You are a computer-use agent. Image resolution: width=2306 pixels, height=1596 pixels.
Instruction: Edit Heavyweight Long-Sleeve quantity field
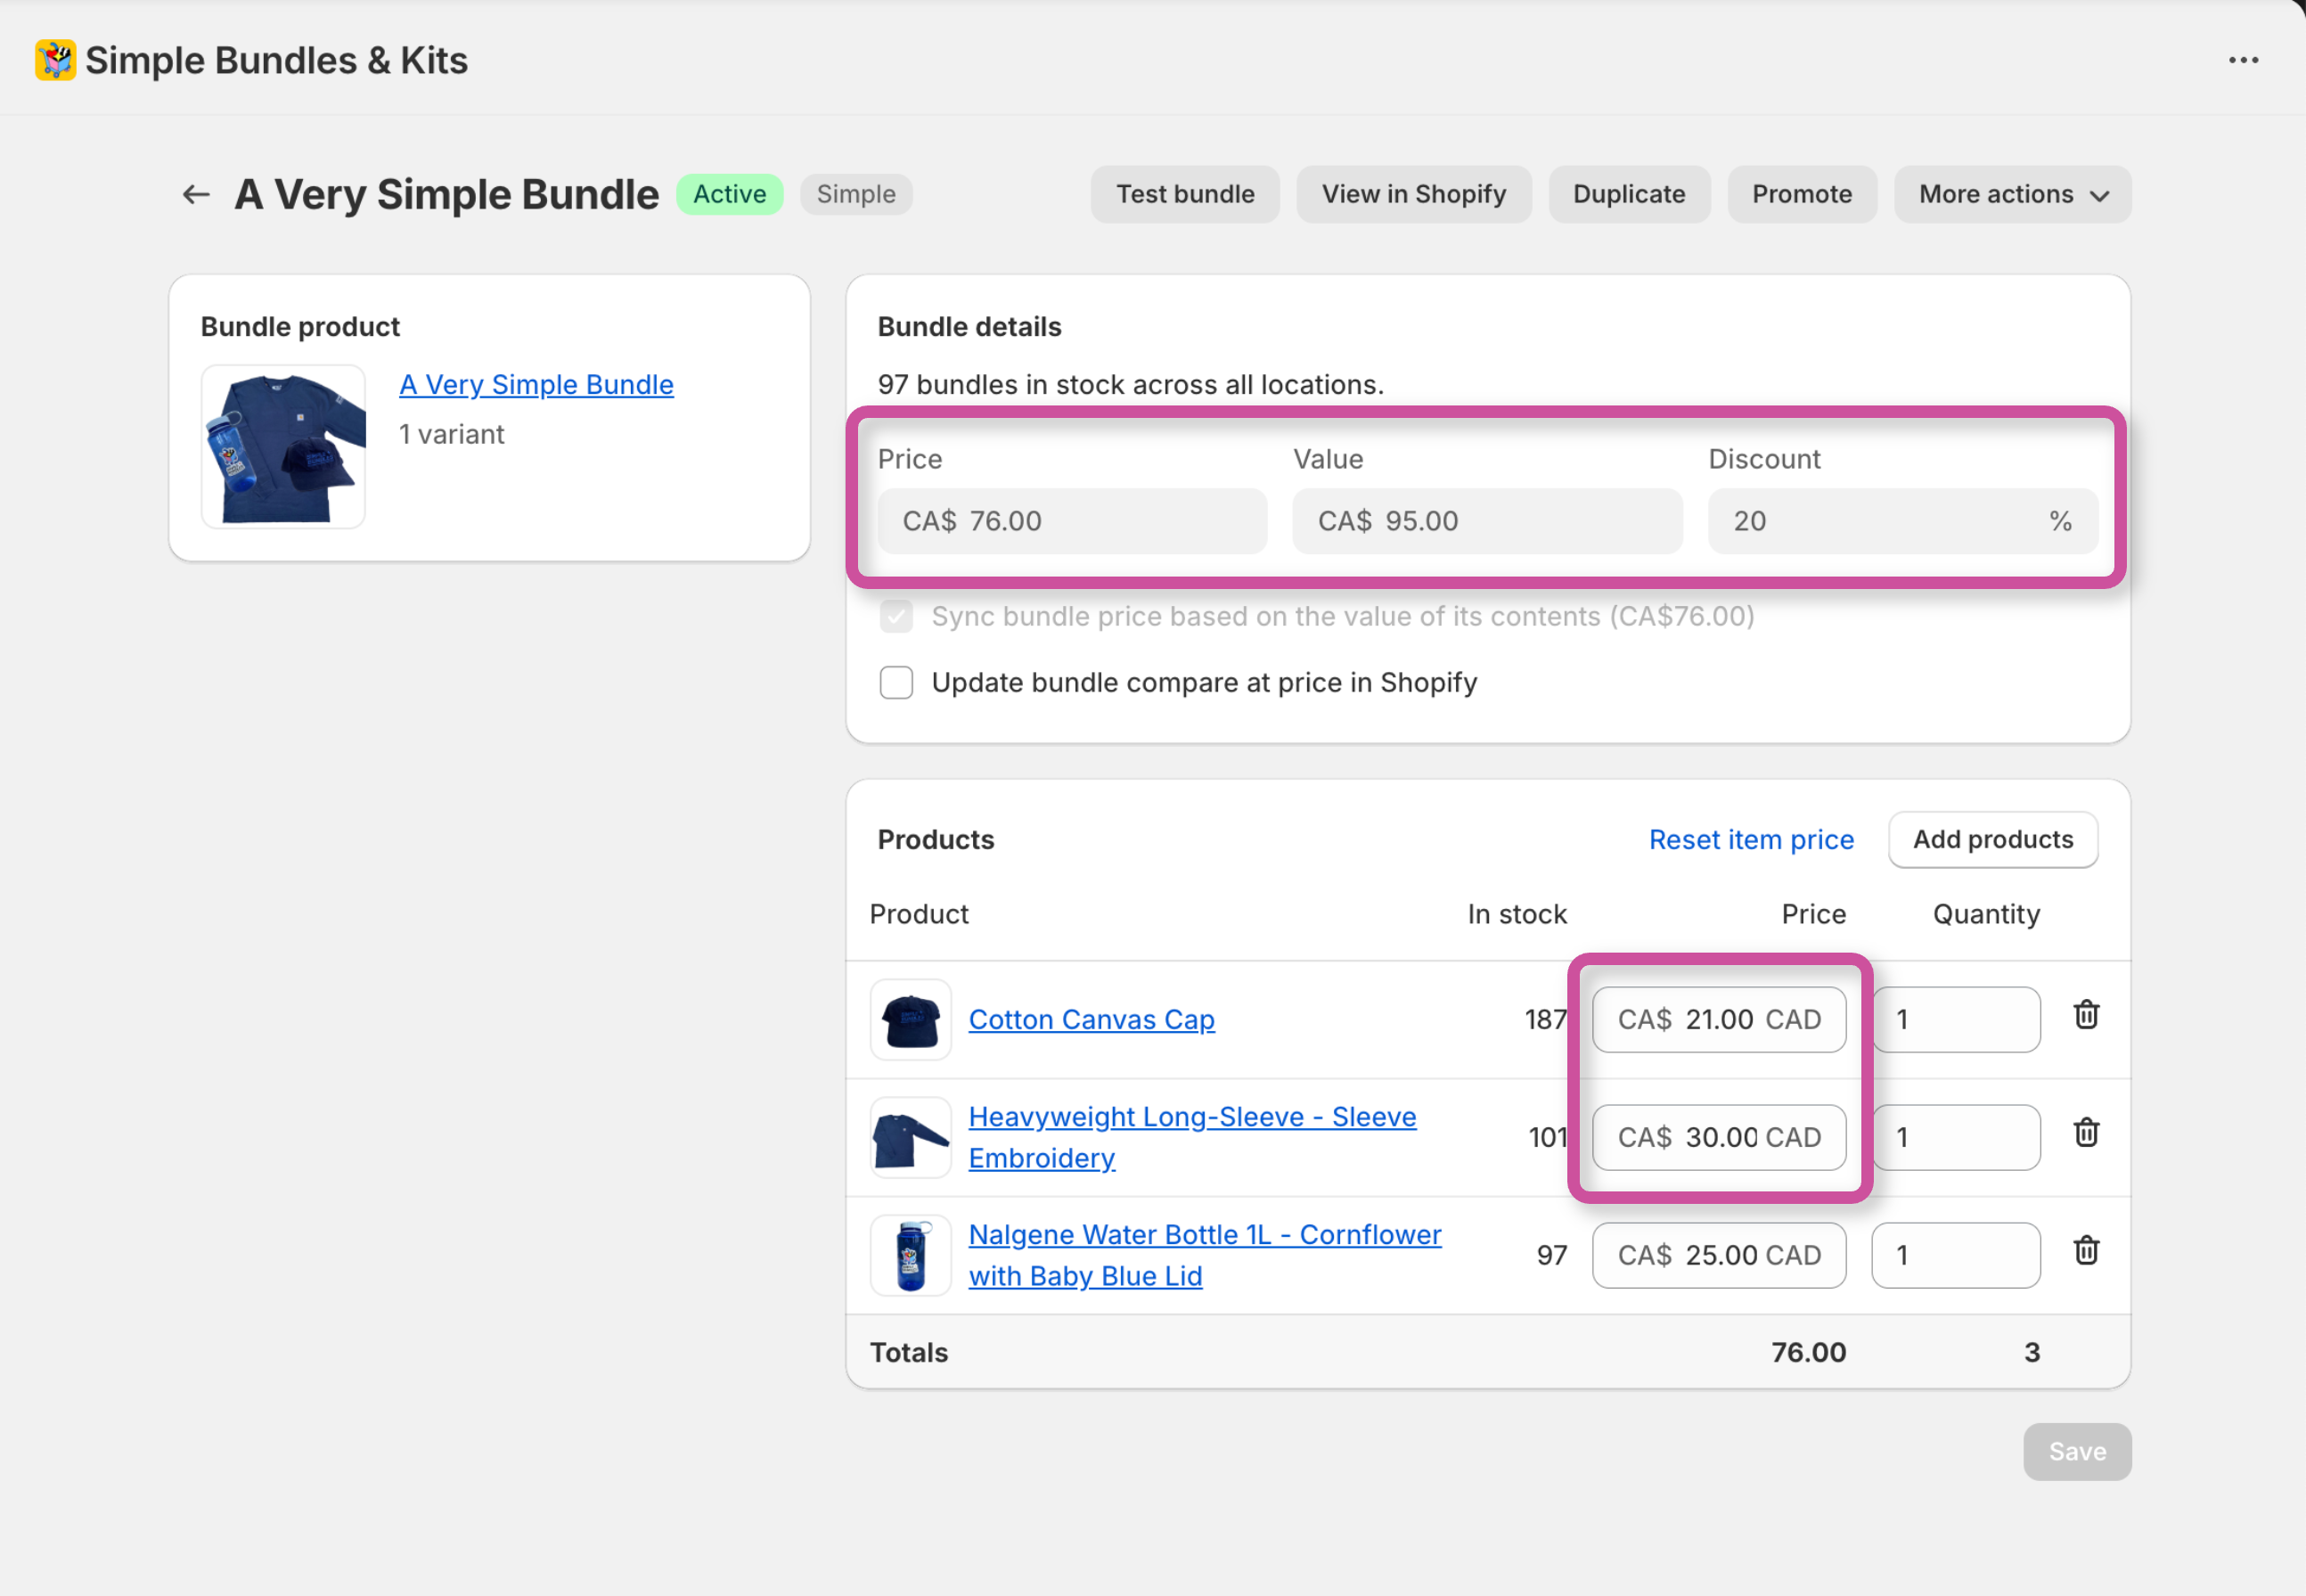coord(1957,1137)
